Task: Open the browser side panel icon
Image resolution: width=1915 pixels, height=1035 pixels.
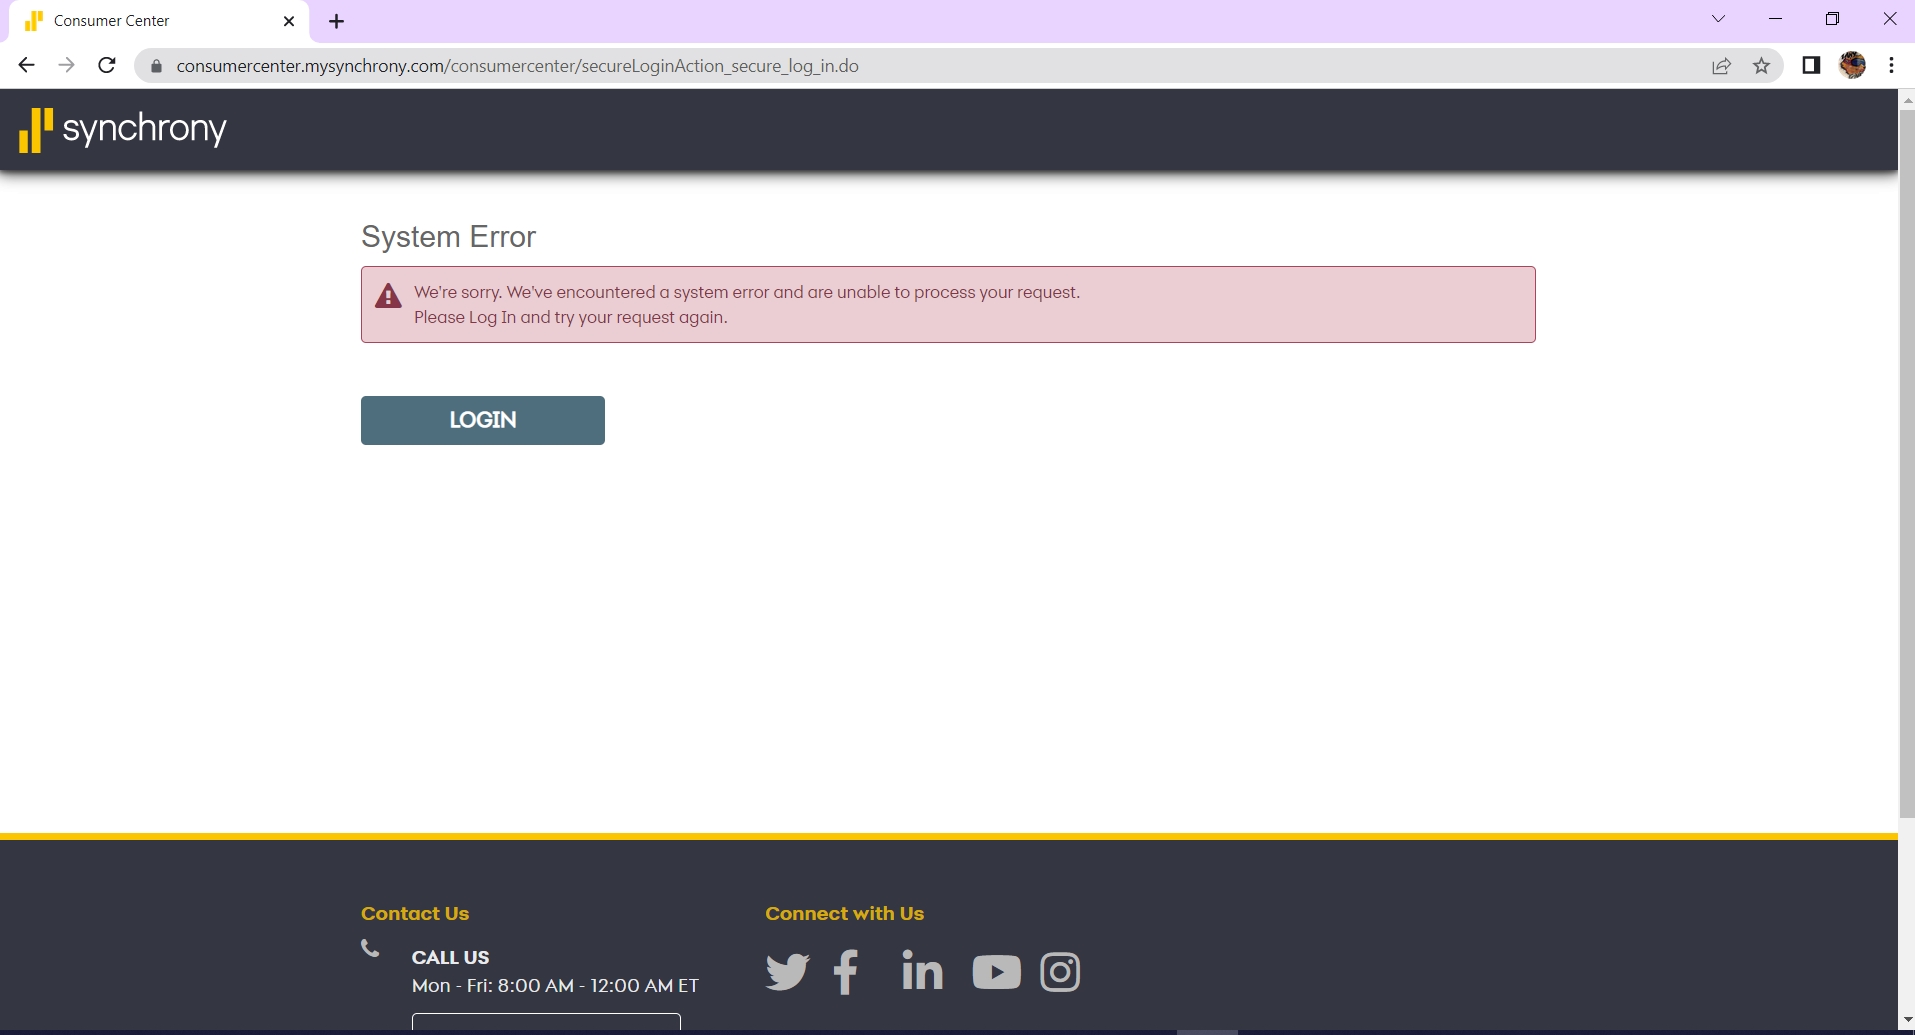Action: (1809, 65)
